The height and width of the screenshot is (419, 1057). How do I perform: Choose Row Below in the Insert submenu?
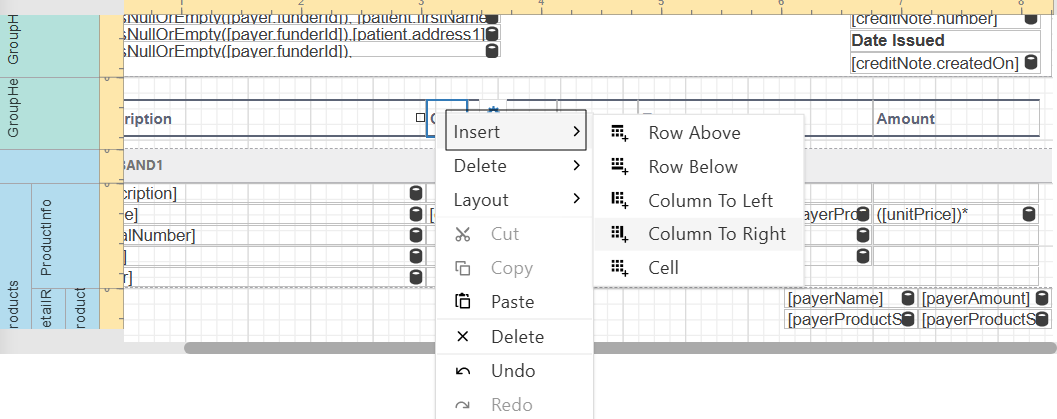point(693,167)
